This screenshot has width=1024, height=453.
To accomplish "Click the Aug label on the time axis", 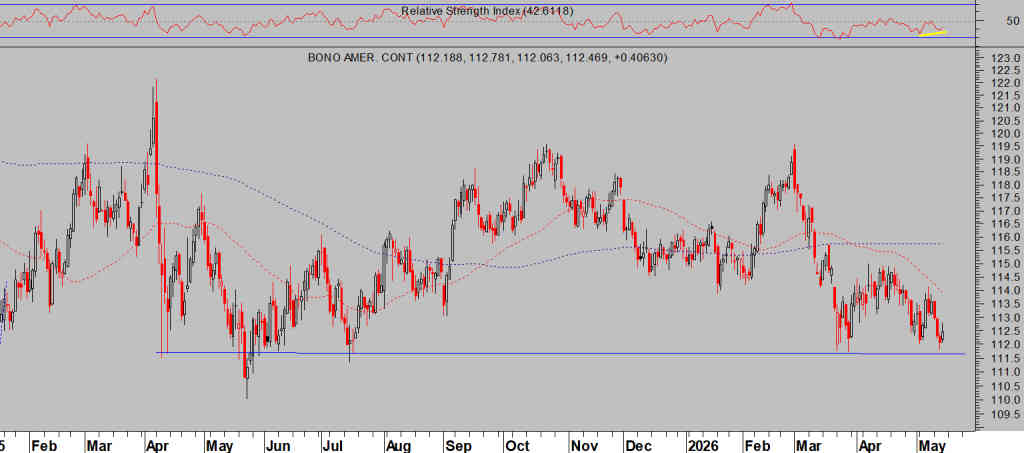I will 397,446.
